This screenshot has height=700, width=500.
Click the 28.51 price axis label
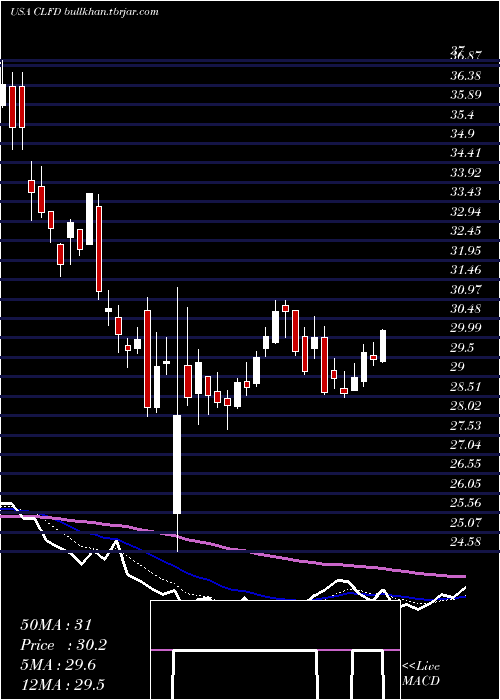(x=465, y=386)
